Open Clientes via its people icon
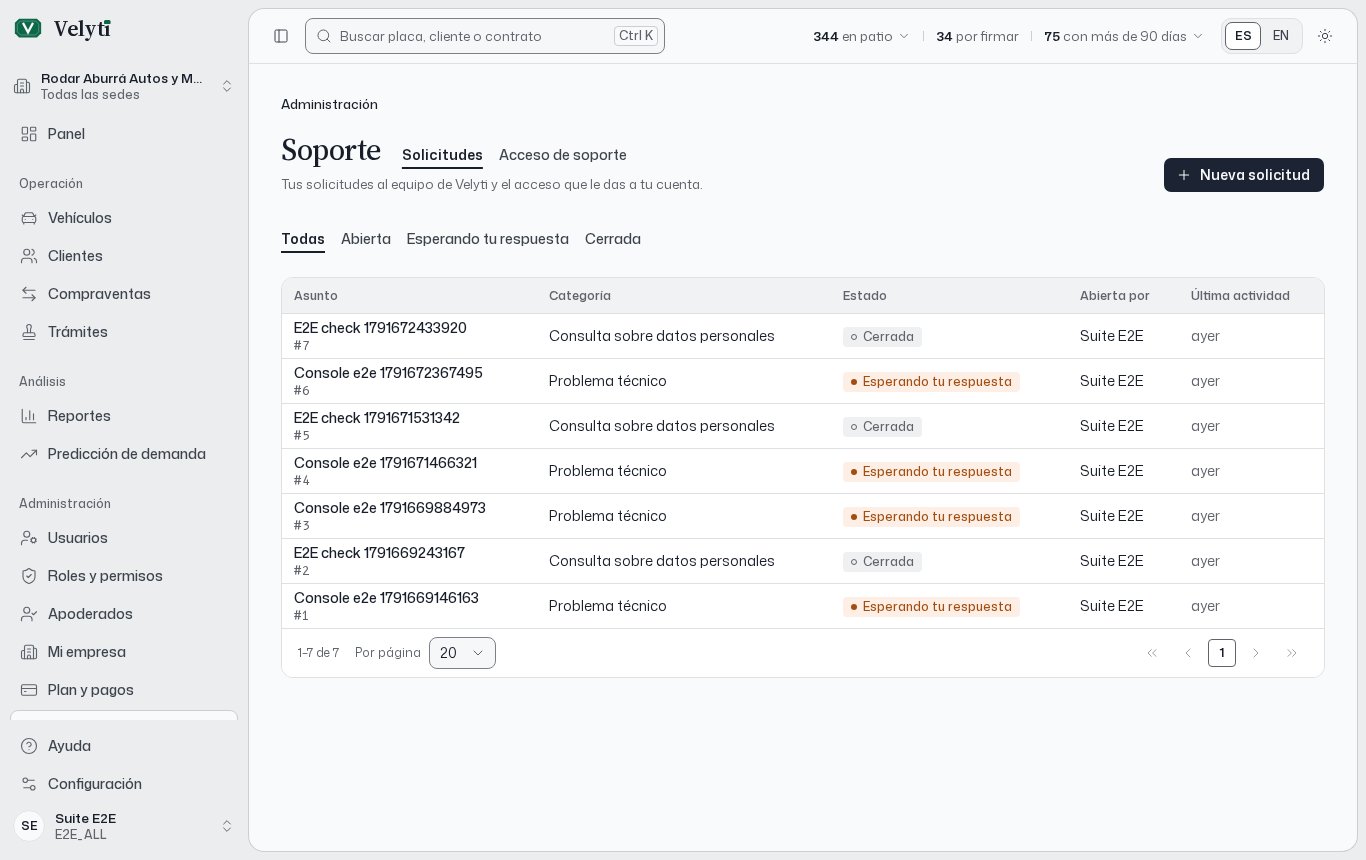This screenshot has height=860, width=1366. (x=29, y=256)
